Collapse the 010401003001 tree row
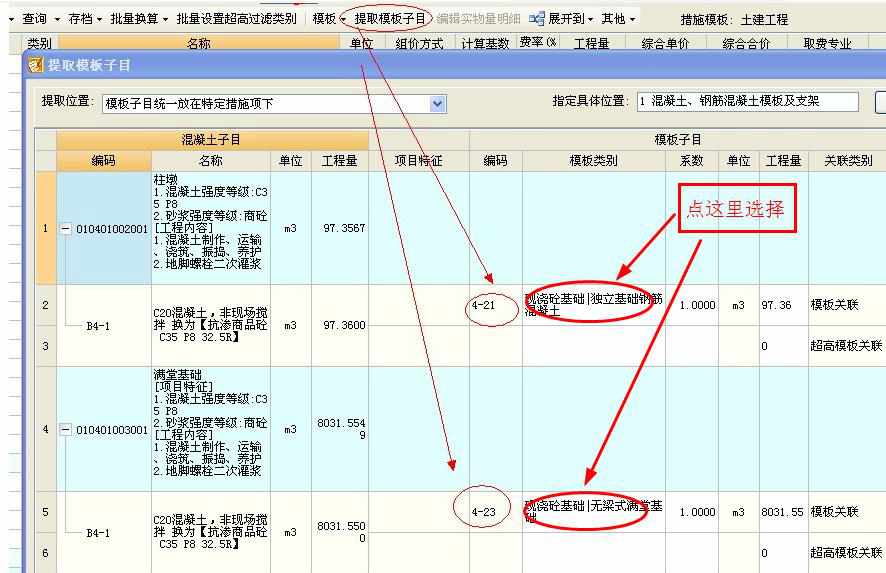886x573 pixels. tap(66, 430)
